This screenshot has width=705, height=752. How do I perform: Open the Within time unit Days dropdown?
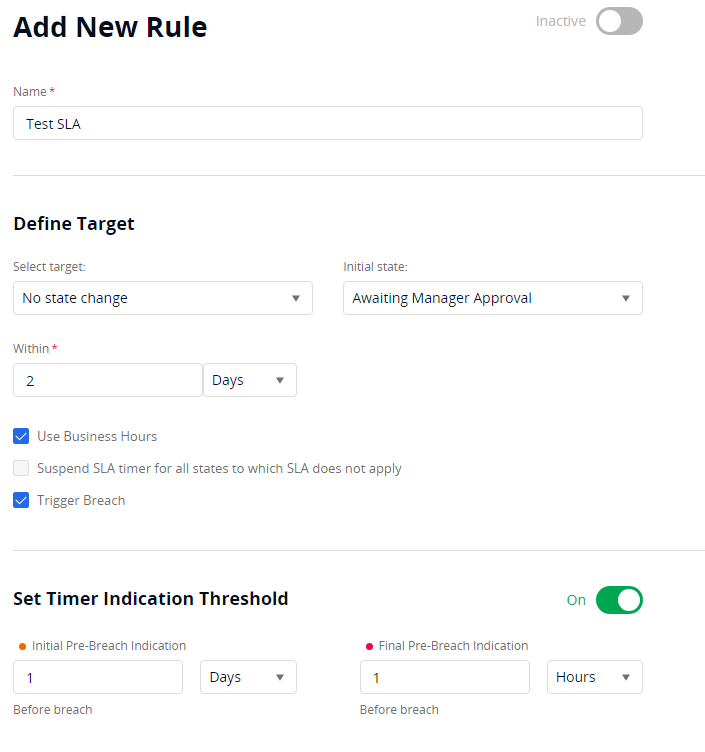pos(250,380)
